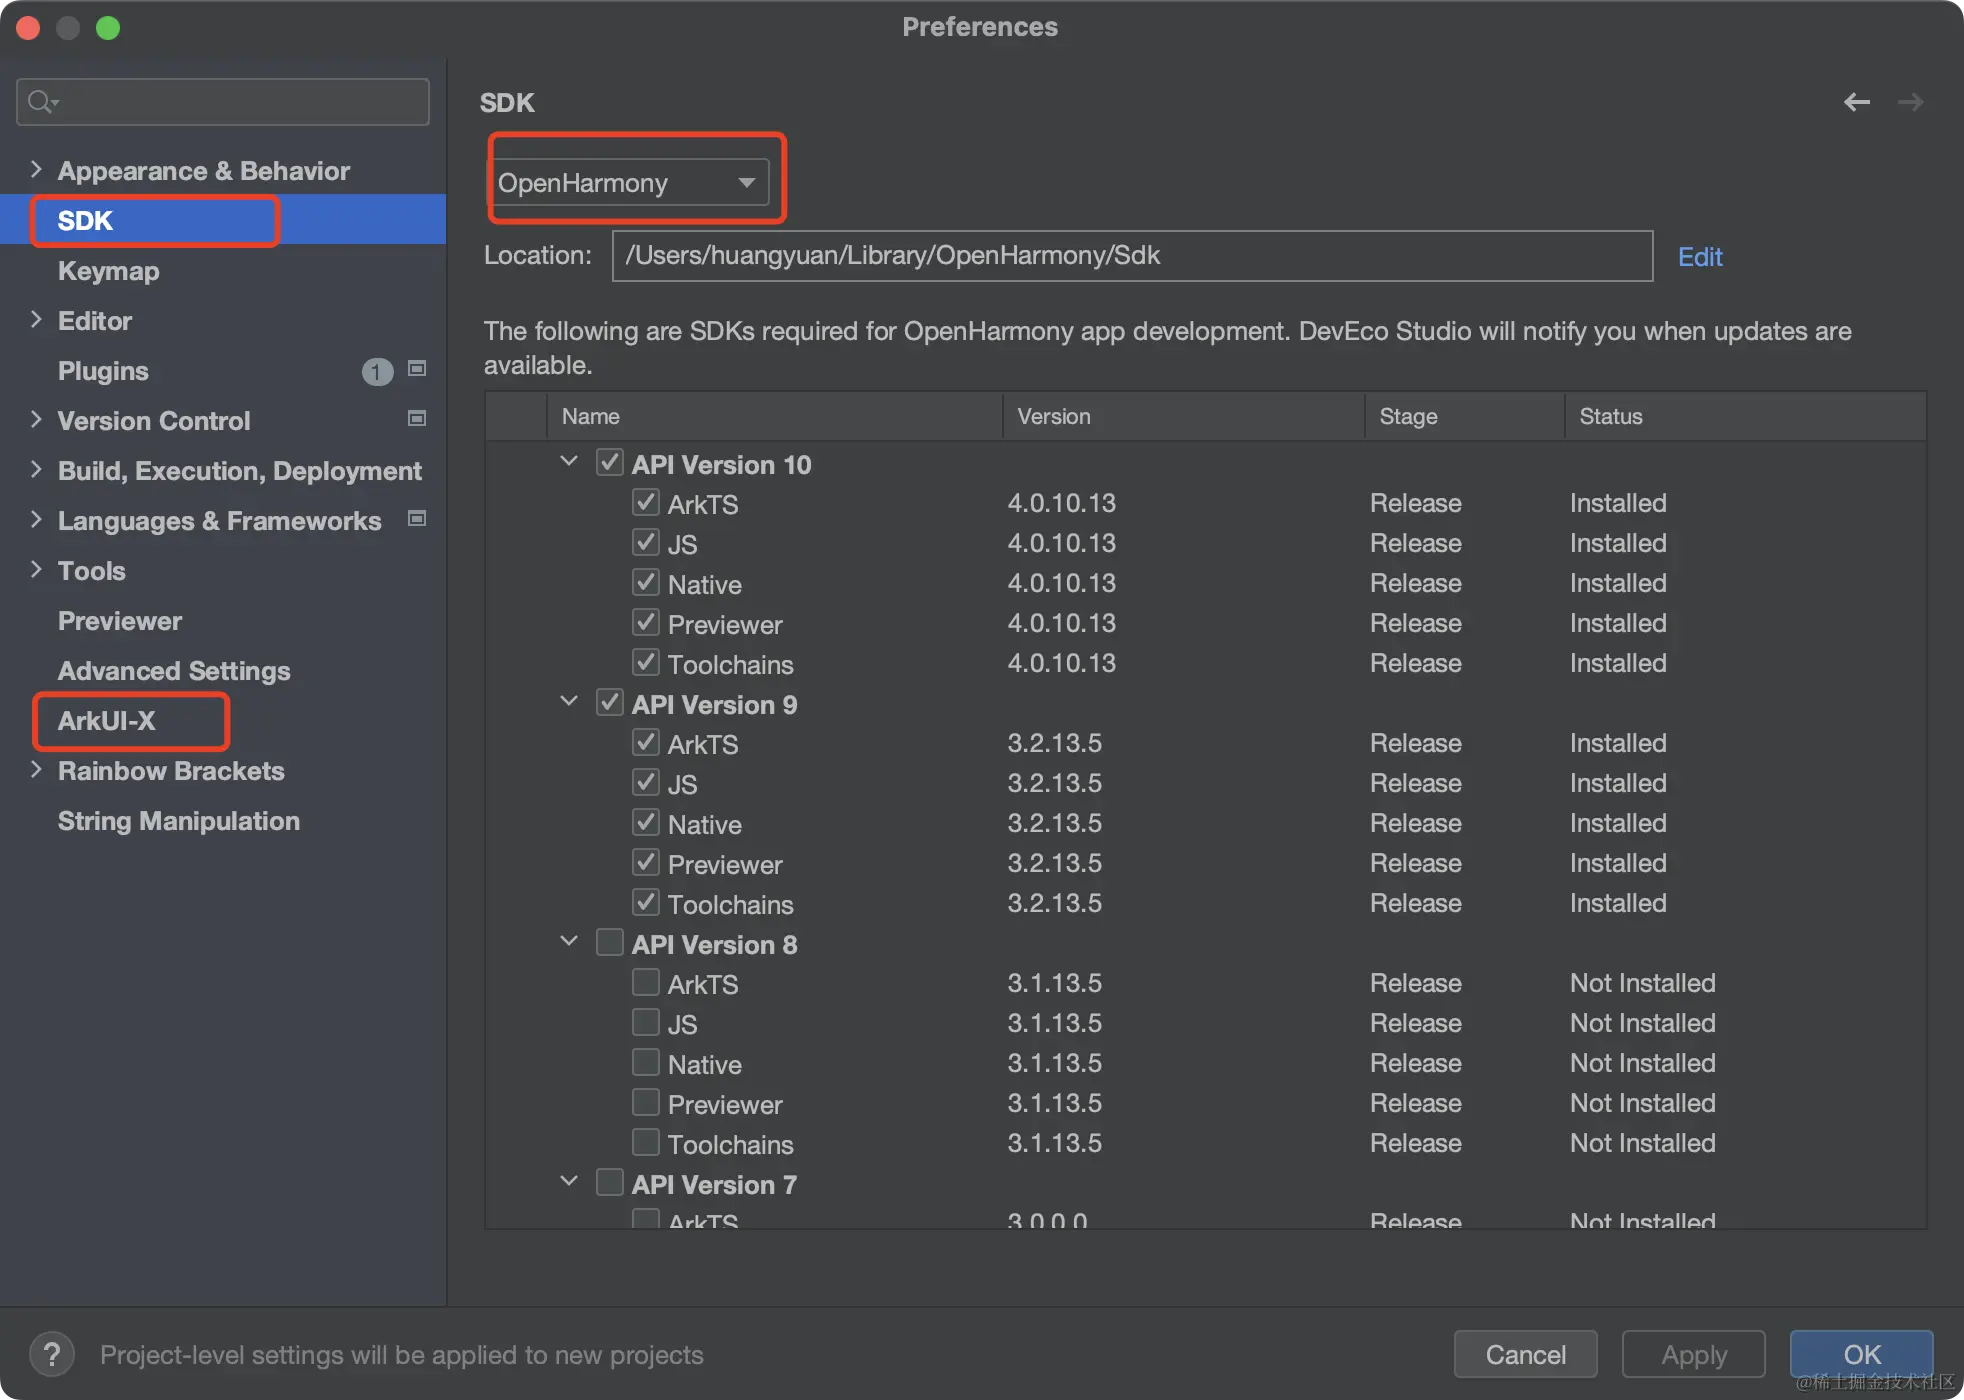Click the back navigation arrow
Screen dimensions: 1964x1400
(x=1856, y=102)
